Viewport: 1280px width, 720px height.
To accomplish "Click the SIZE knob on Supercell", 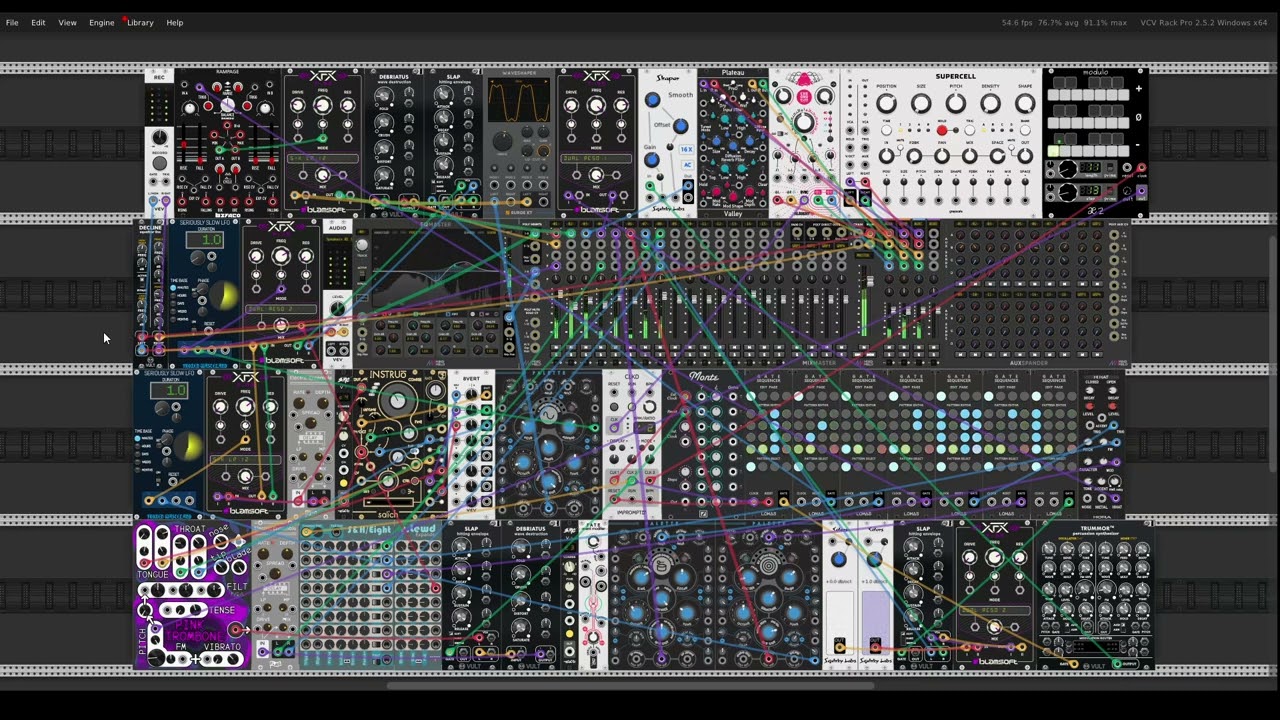I will point(921,104).
